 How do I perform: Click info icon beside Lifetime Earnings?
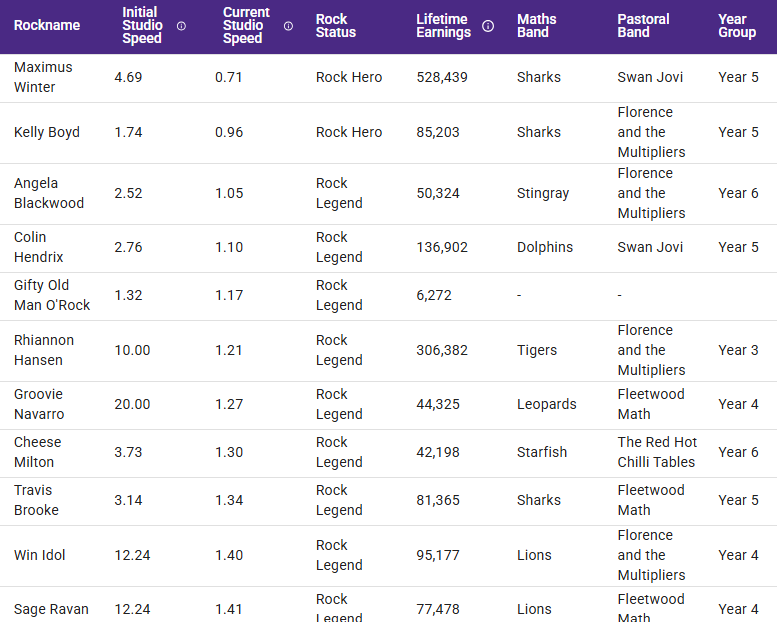488,26
